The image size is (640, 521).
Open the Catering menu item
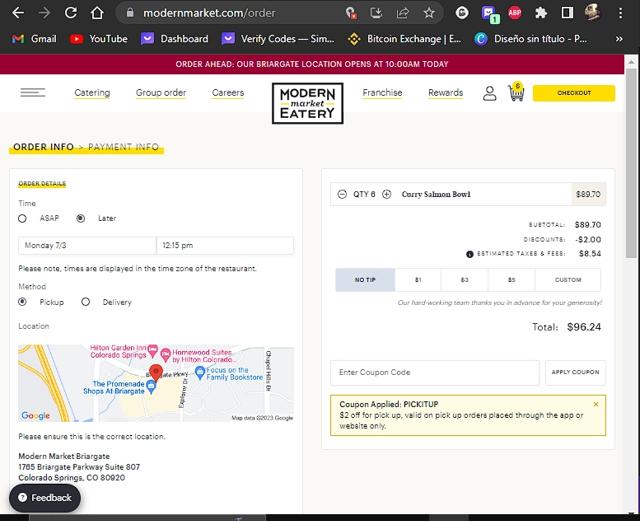click(92, 93)
